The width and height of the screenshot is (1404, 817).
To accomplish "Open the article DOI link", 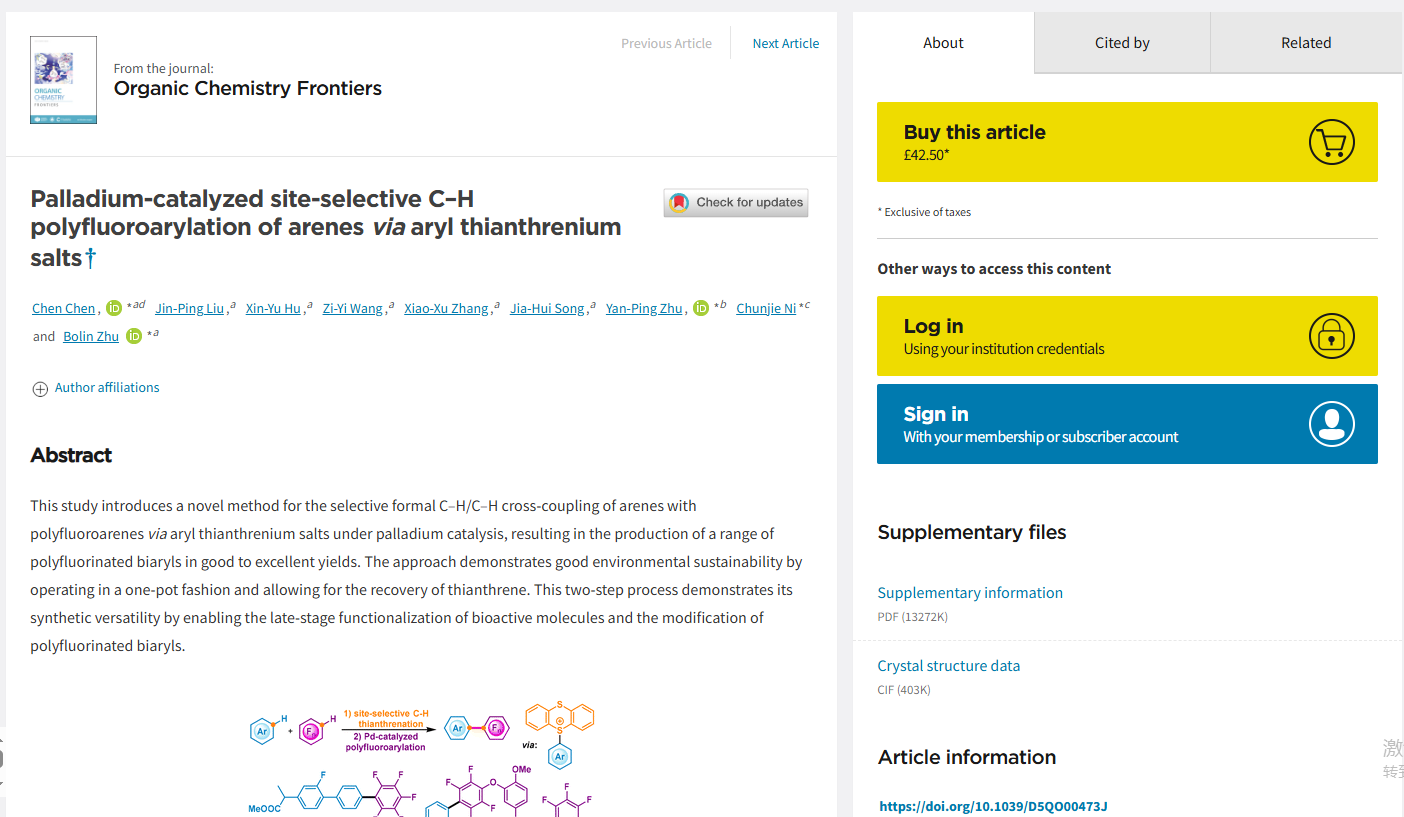I will [x=994, y=806].
